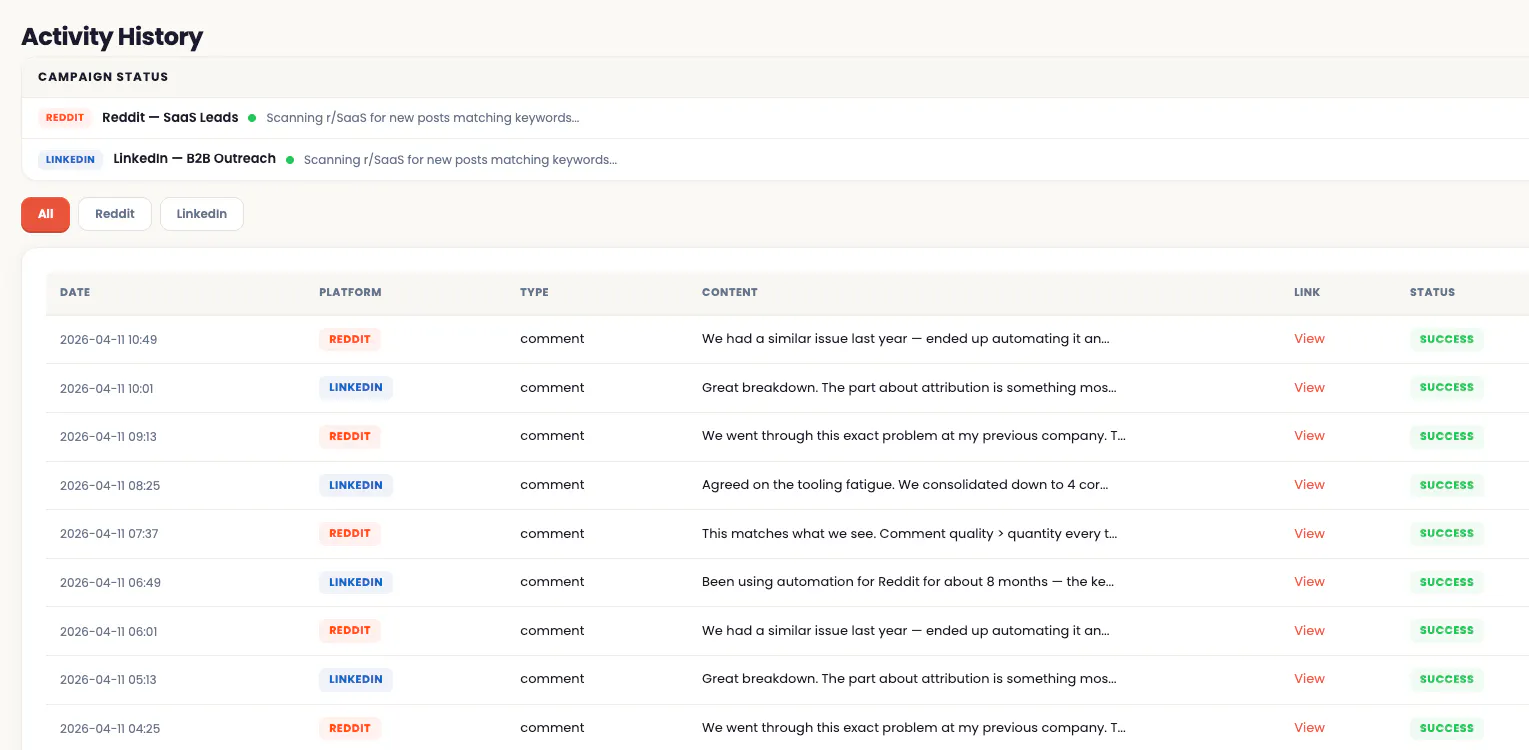This screenshot has width=1529, height=750.
Task: Open View link for 04:25 entry
Action: point(1309,728)
